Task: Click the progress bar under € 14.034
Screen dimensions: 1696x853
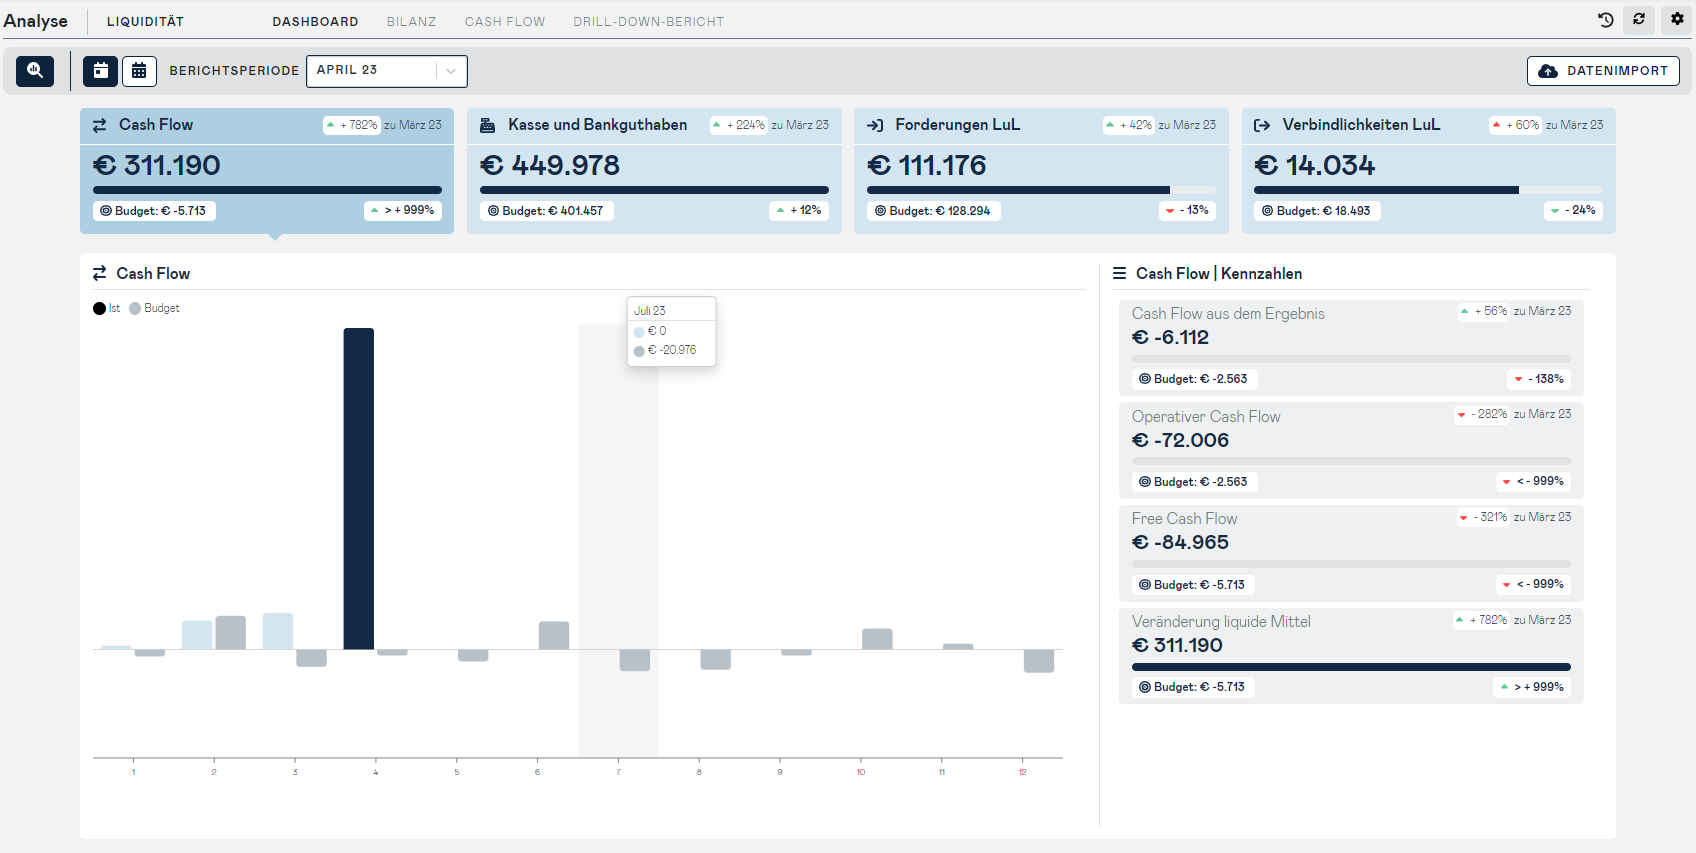Action: pos(1428,190)
